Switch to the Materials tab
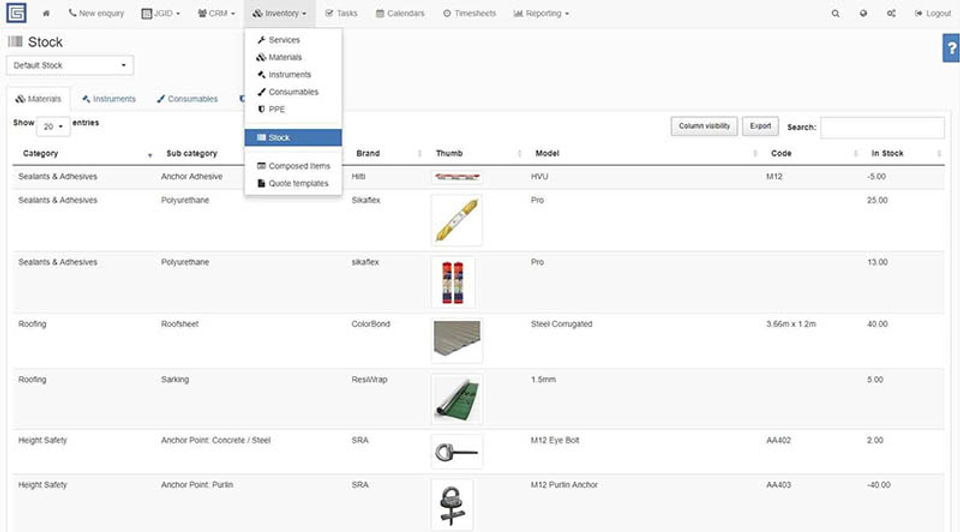The height and width of the screenshot is (532, 960). pos(39,99)
